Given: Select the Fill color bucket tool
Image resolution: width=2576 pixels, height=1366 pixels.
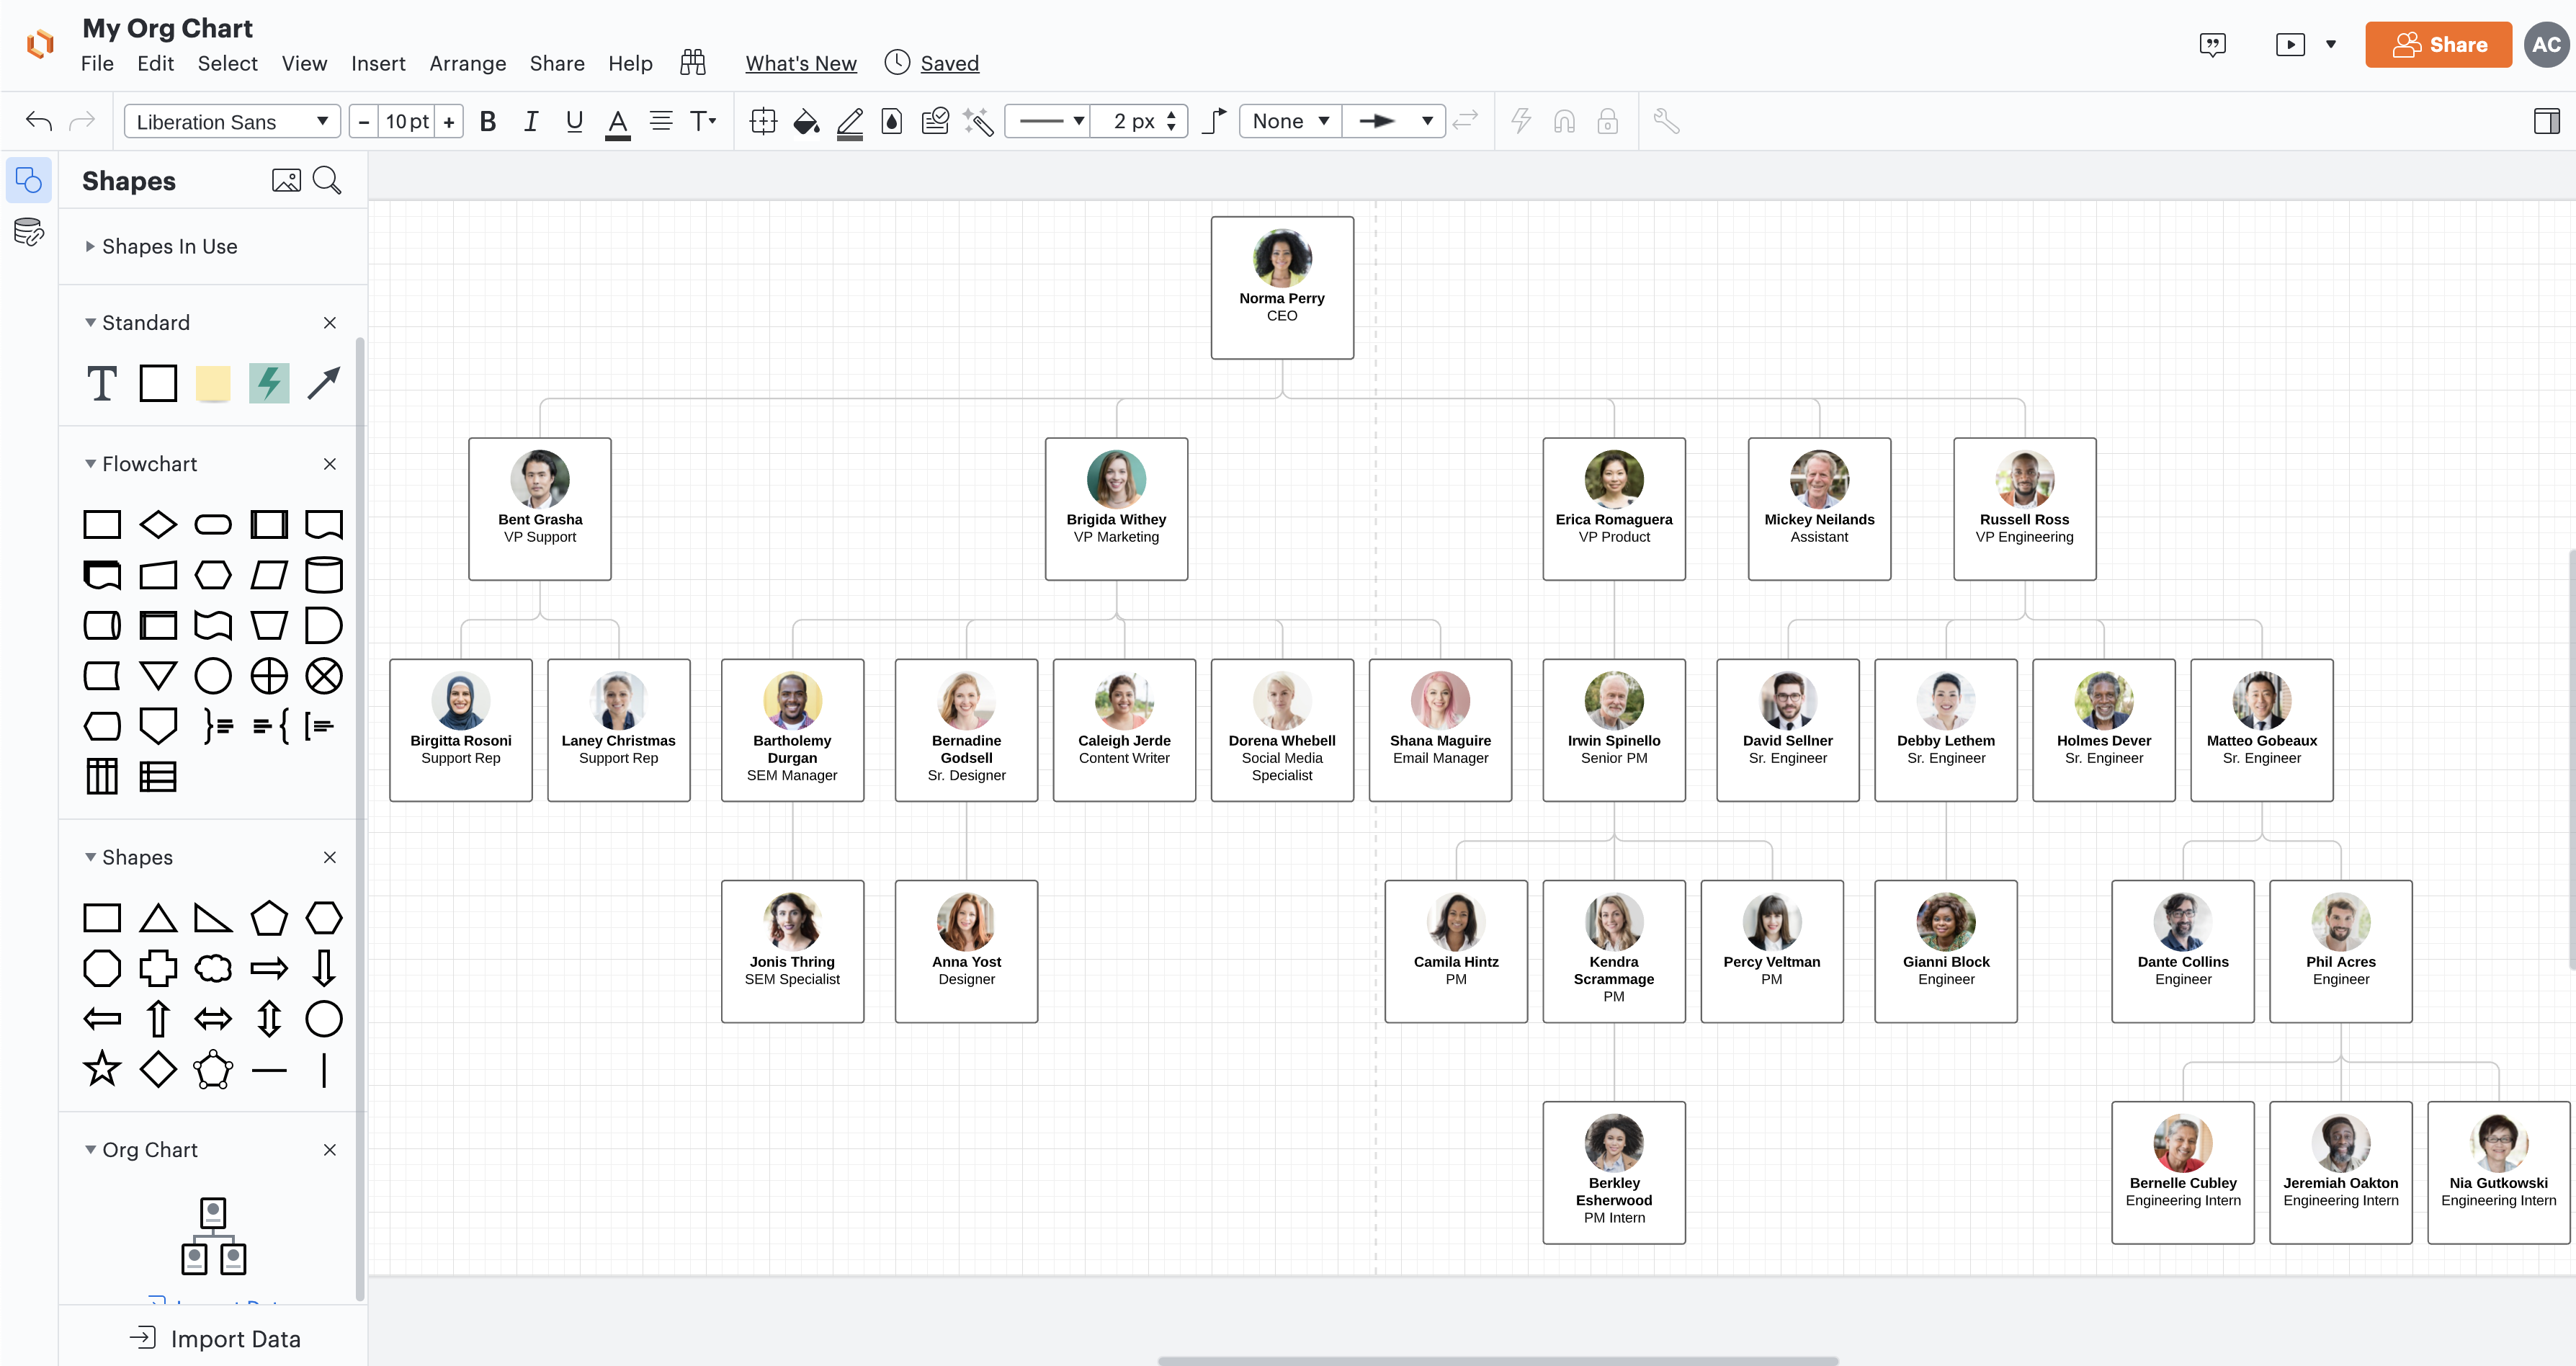Looking at the screenshot, I should coord(806,121).
